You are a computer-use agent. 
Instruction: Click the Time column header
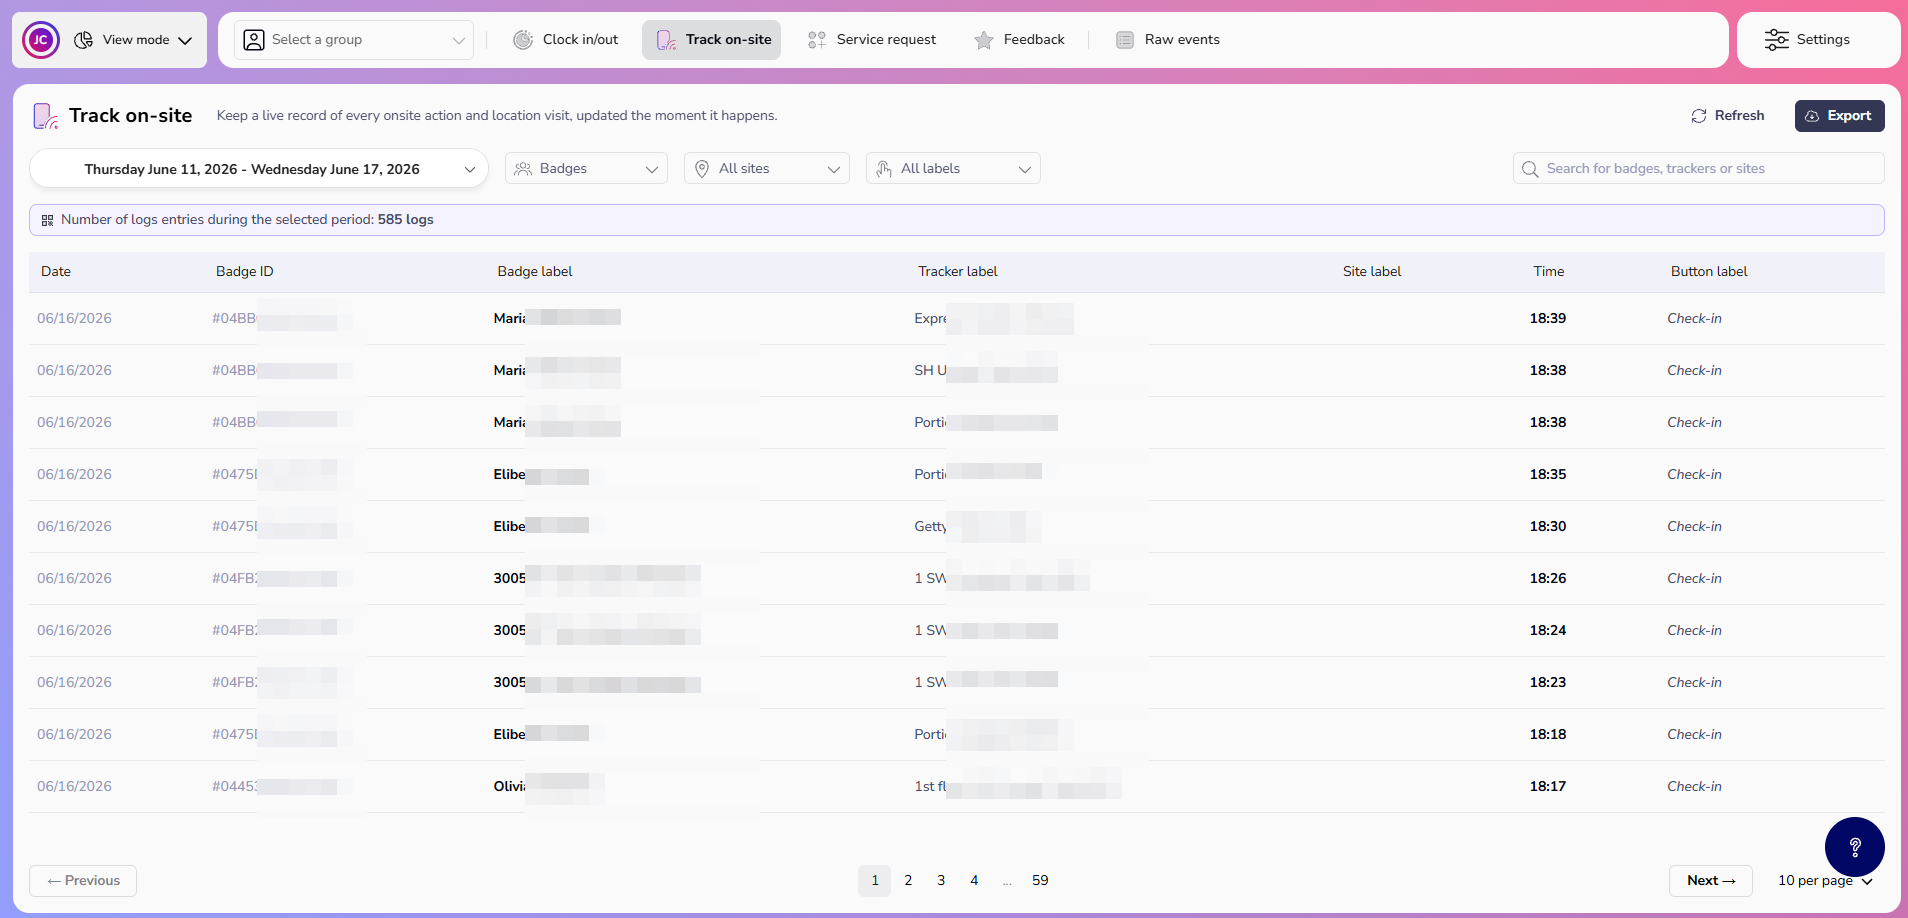pyautogui.click(x=1549, y=272)
